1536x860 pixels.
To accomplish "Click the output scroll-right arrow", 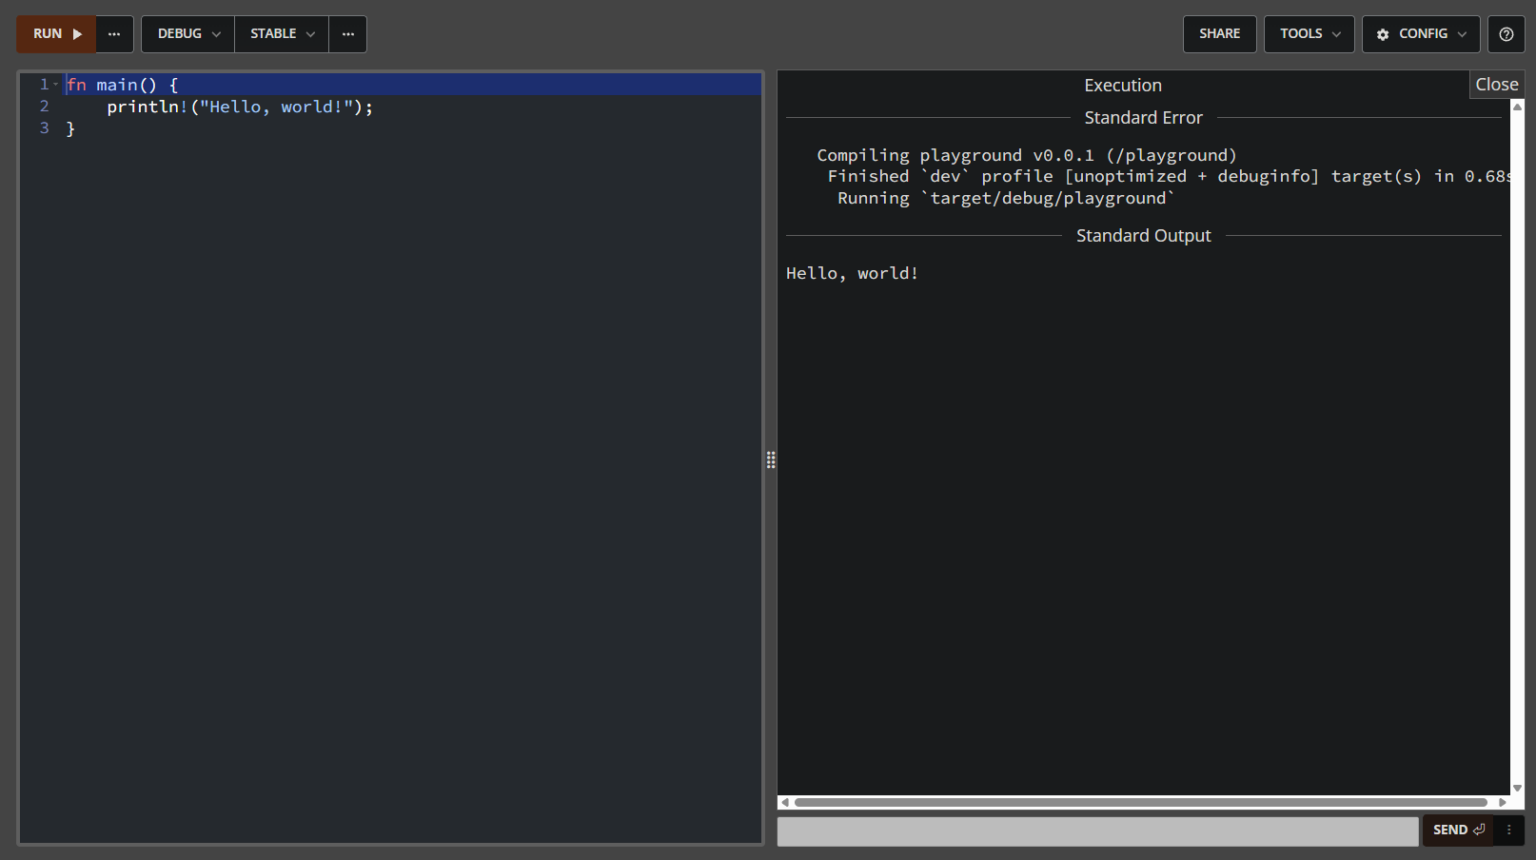I will [x=1502, y=802].
